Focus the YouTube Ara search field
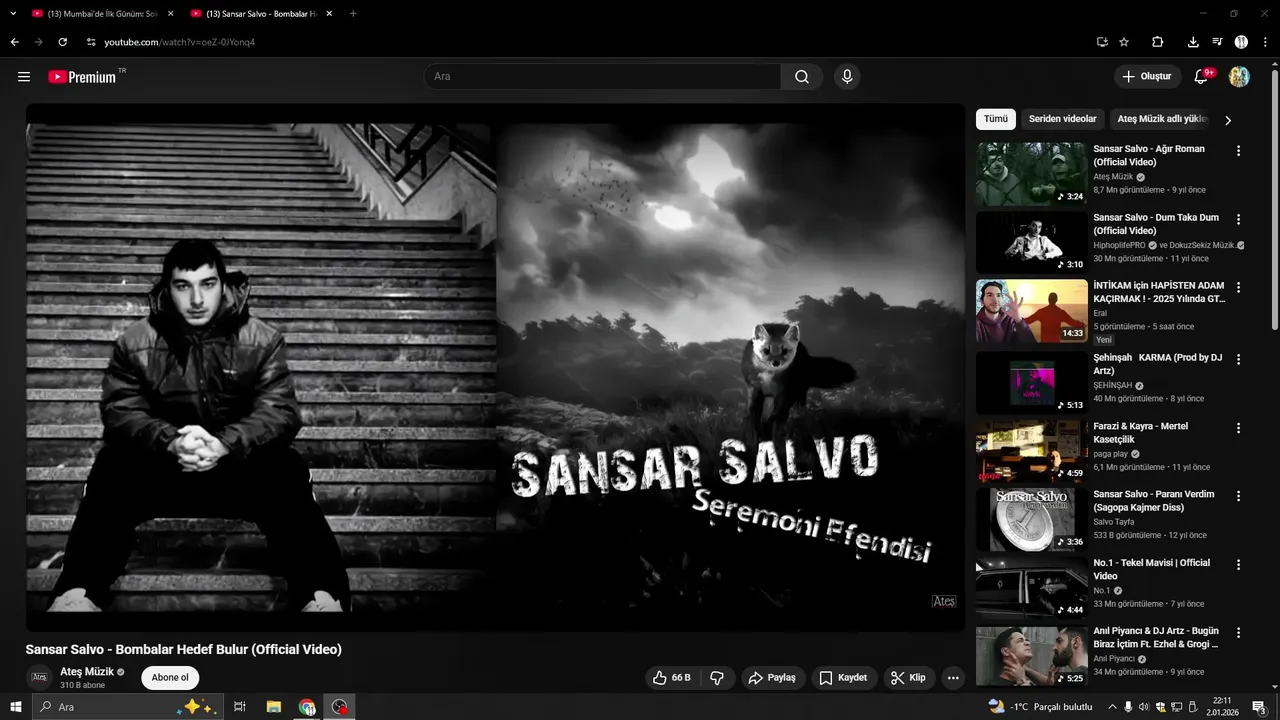This screenshot has height=720, width=1280. tap(603, 77)
